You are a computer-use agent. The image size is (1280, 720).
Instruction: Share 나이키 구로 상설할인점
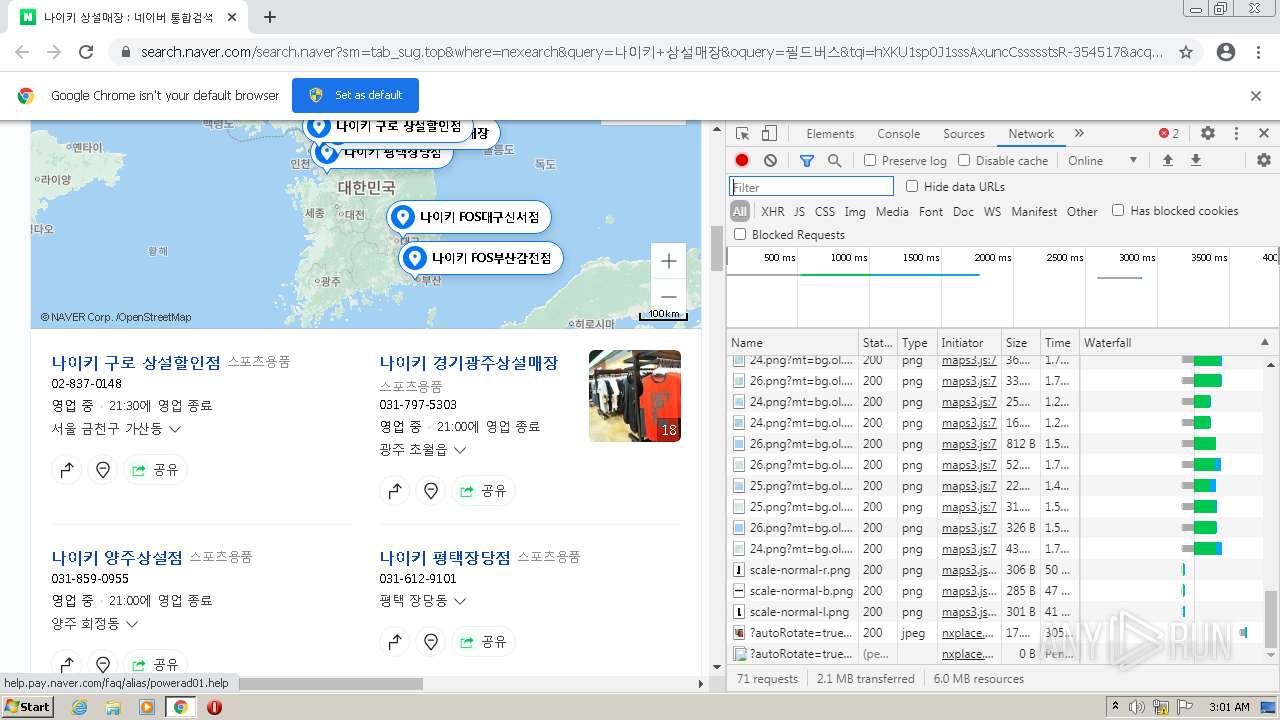coord(155,470)
